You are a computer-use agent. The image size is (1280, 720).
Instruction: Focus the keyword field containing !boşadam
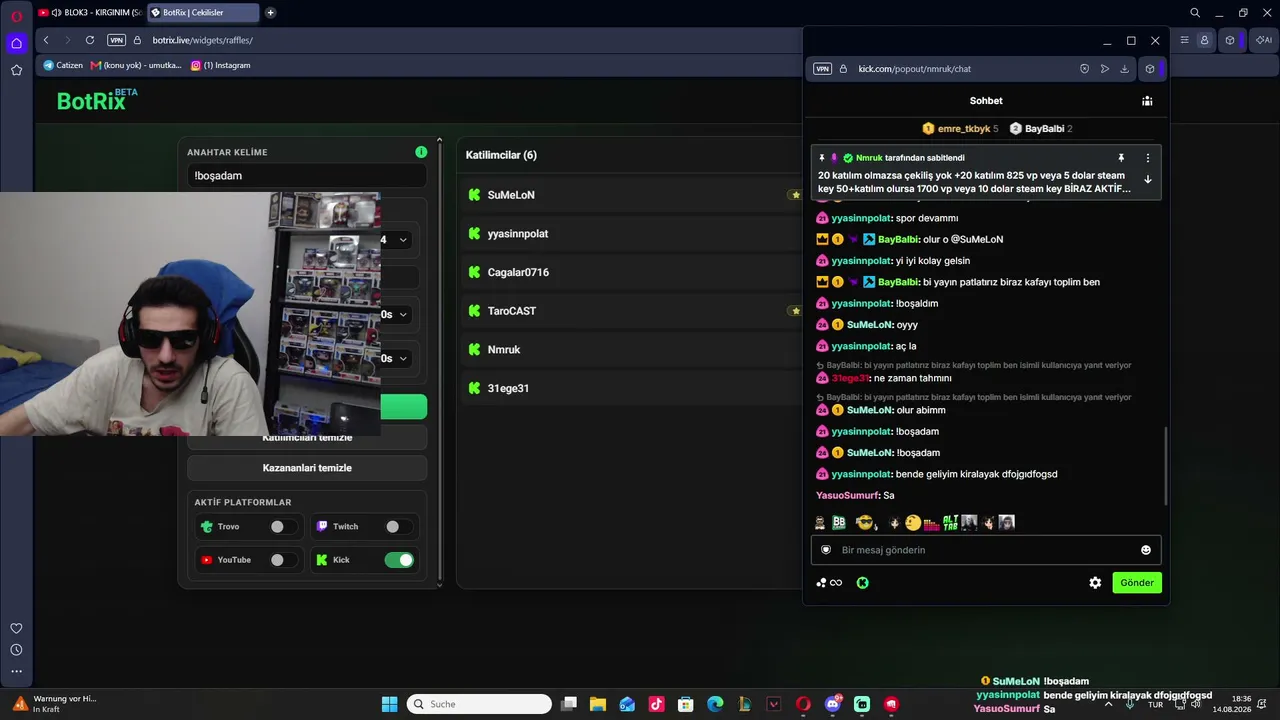click(307, 176)
